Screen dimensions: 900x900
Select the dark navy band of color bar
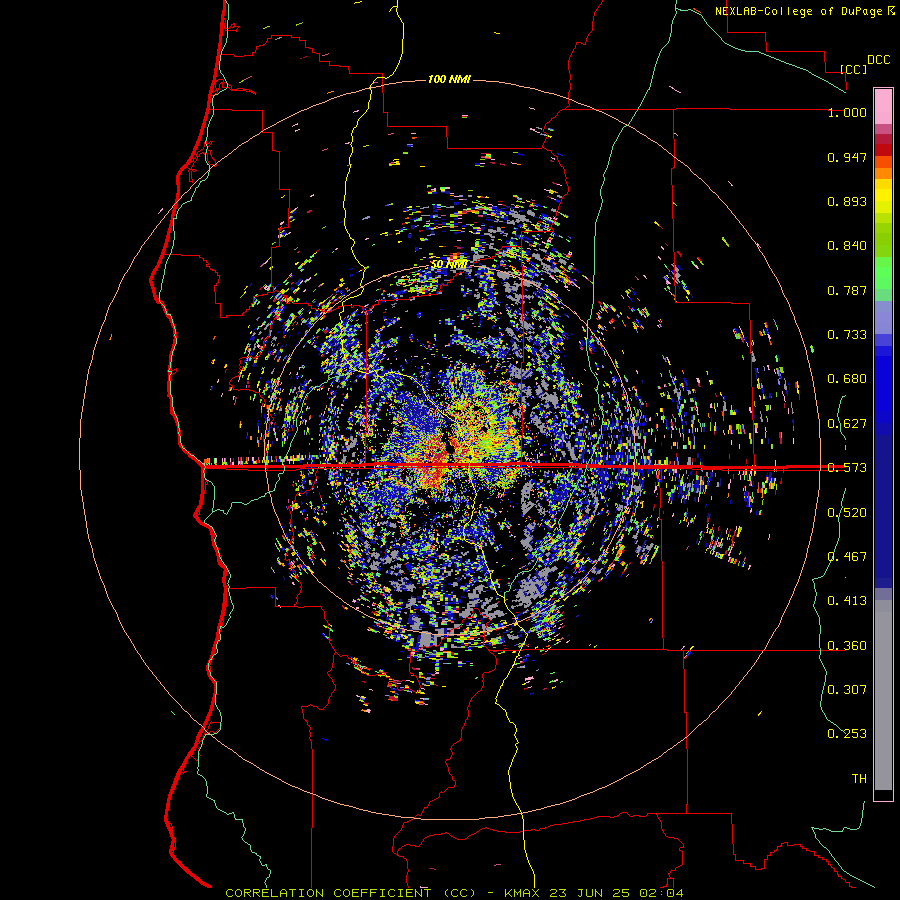883,511
